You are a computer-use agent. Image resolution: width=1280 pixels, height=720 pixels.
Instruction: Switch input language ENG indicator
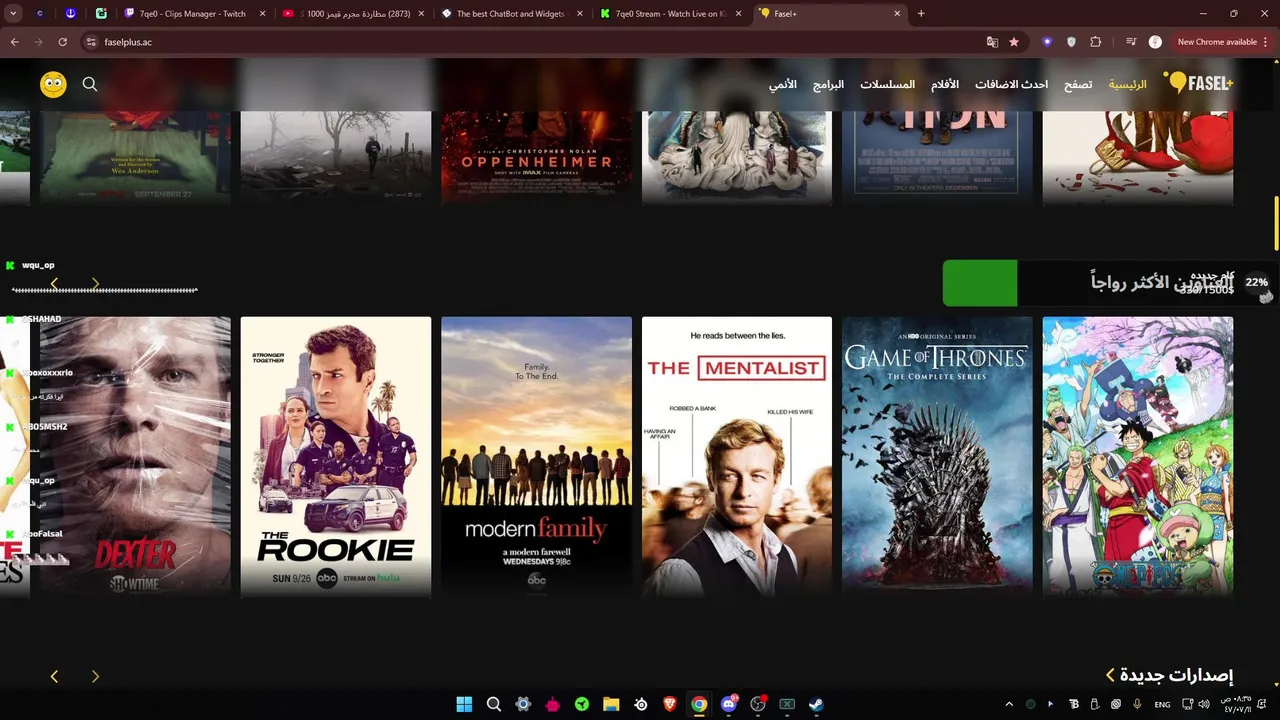click(x=1162, y=704)
